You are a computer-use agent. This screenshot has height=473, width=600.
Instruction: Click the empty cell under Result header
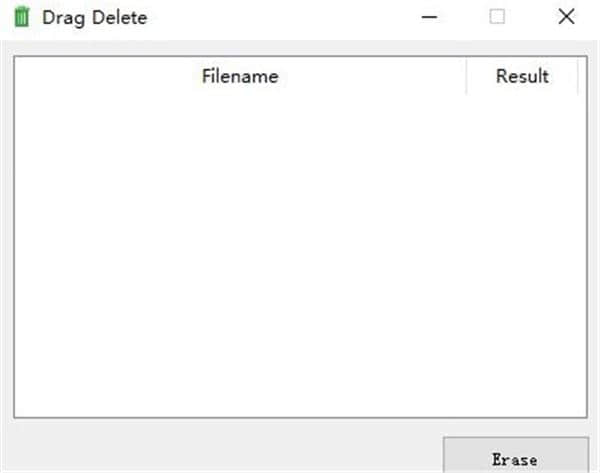(522, 106)
